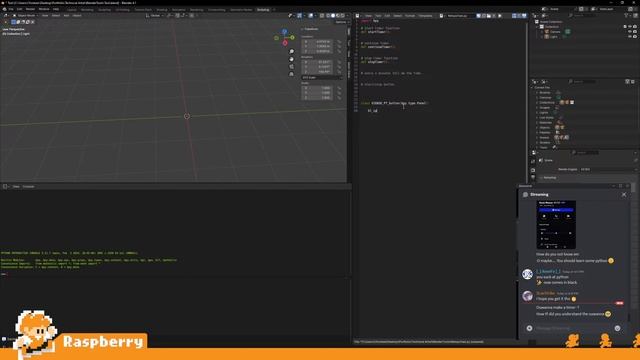Open the stream preview thumbnail in Discord
The width and height of the screenshot is (640, 360).
click(556, 224)
